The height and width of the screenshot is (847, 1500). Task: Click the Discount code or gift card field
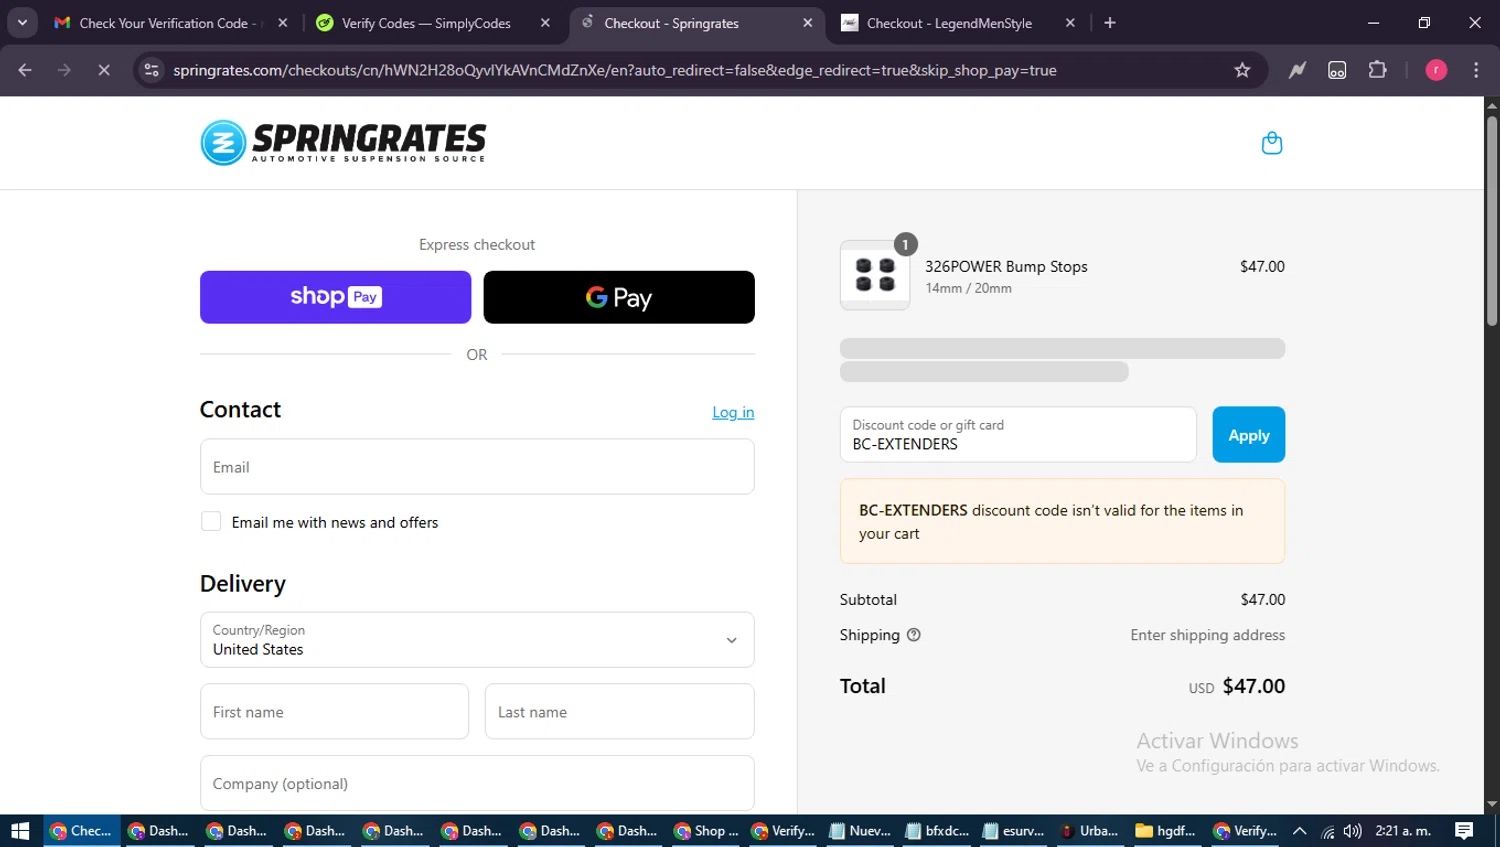point(1018,435)
